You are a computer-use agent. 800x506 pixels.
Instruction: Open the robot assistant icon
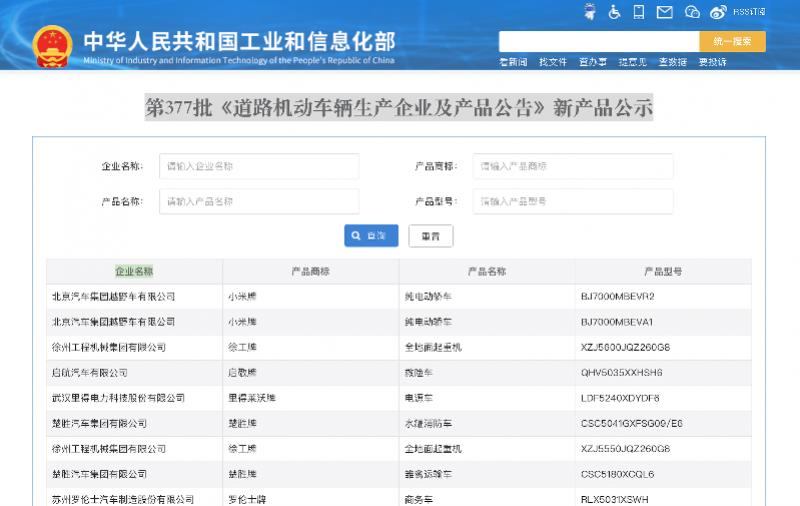pos(590,11)
